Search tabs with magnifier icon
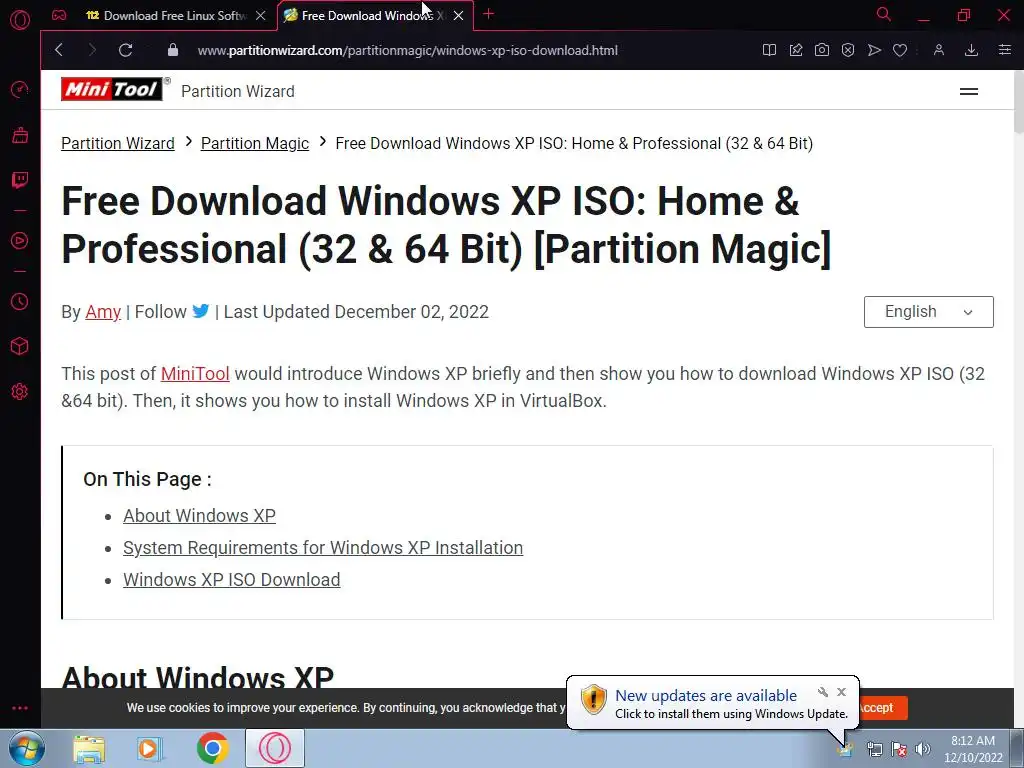Screen dimensions: 1024x768 tap(884, 14)
